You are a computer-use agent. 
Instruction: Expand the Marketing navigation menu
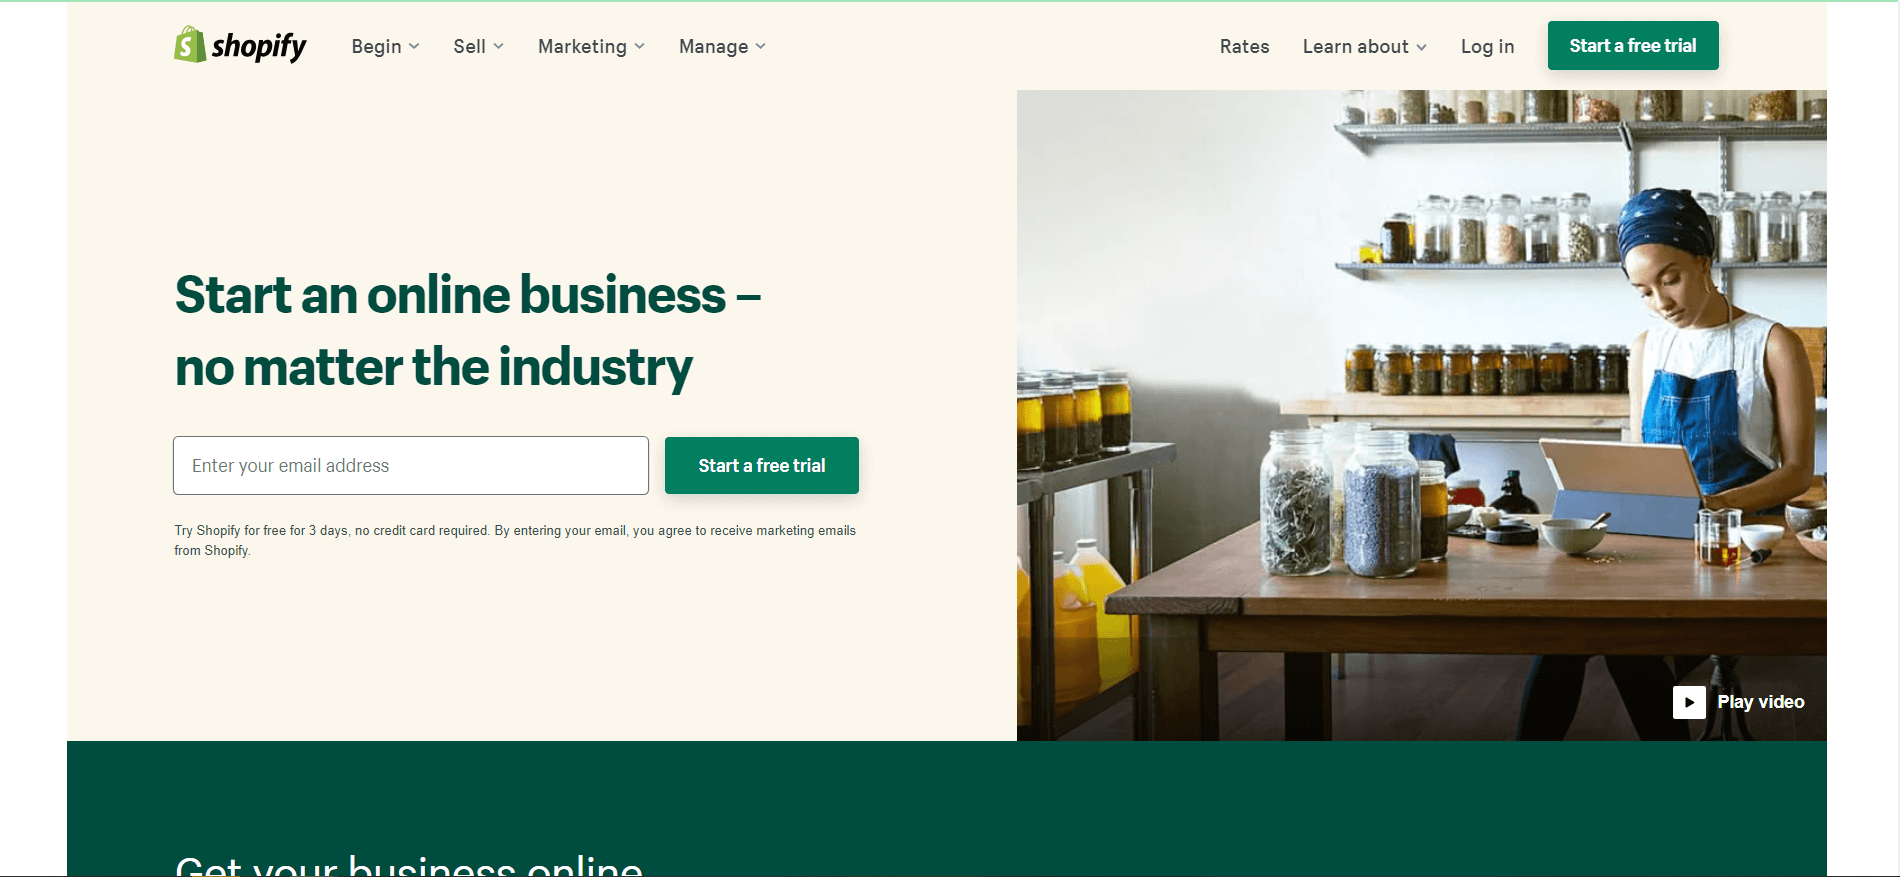pos(591,47)
